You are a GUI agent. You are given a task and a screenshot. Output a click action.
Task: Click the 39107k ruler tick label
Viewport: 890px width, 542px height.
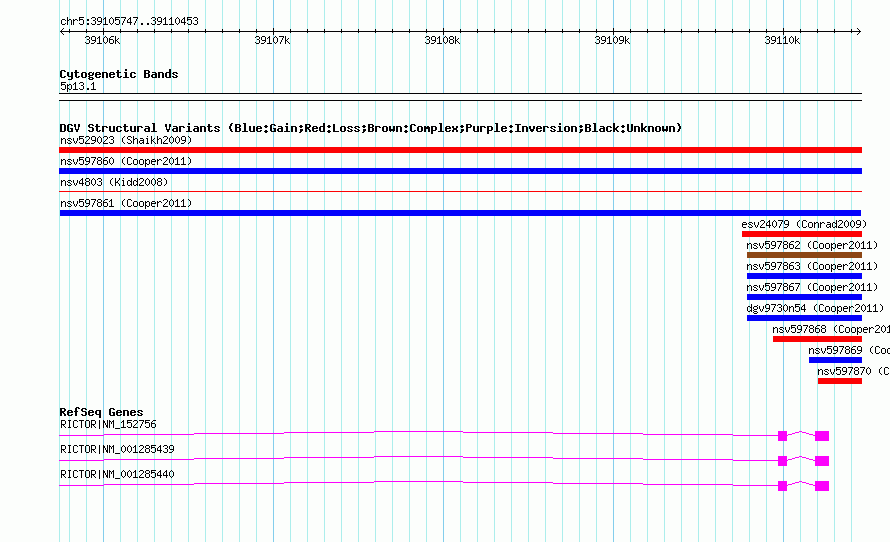272,40
